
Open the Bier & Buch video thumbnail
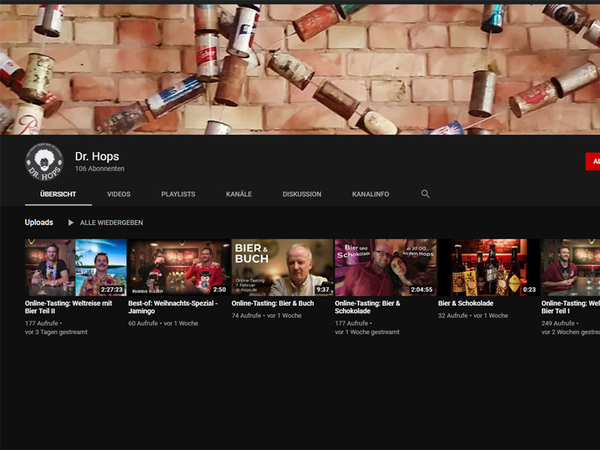point(282,267)
